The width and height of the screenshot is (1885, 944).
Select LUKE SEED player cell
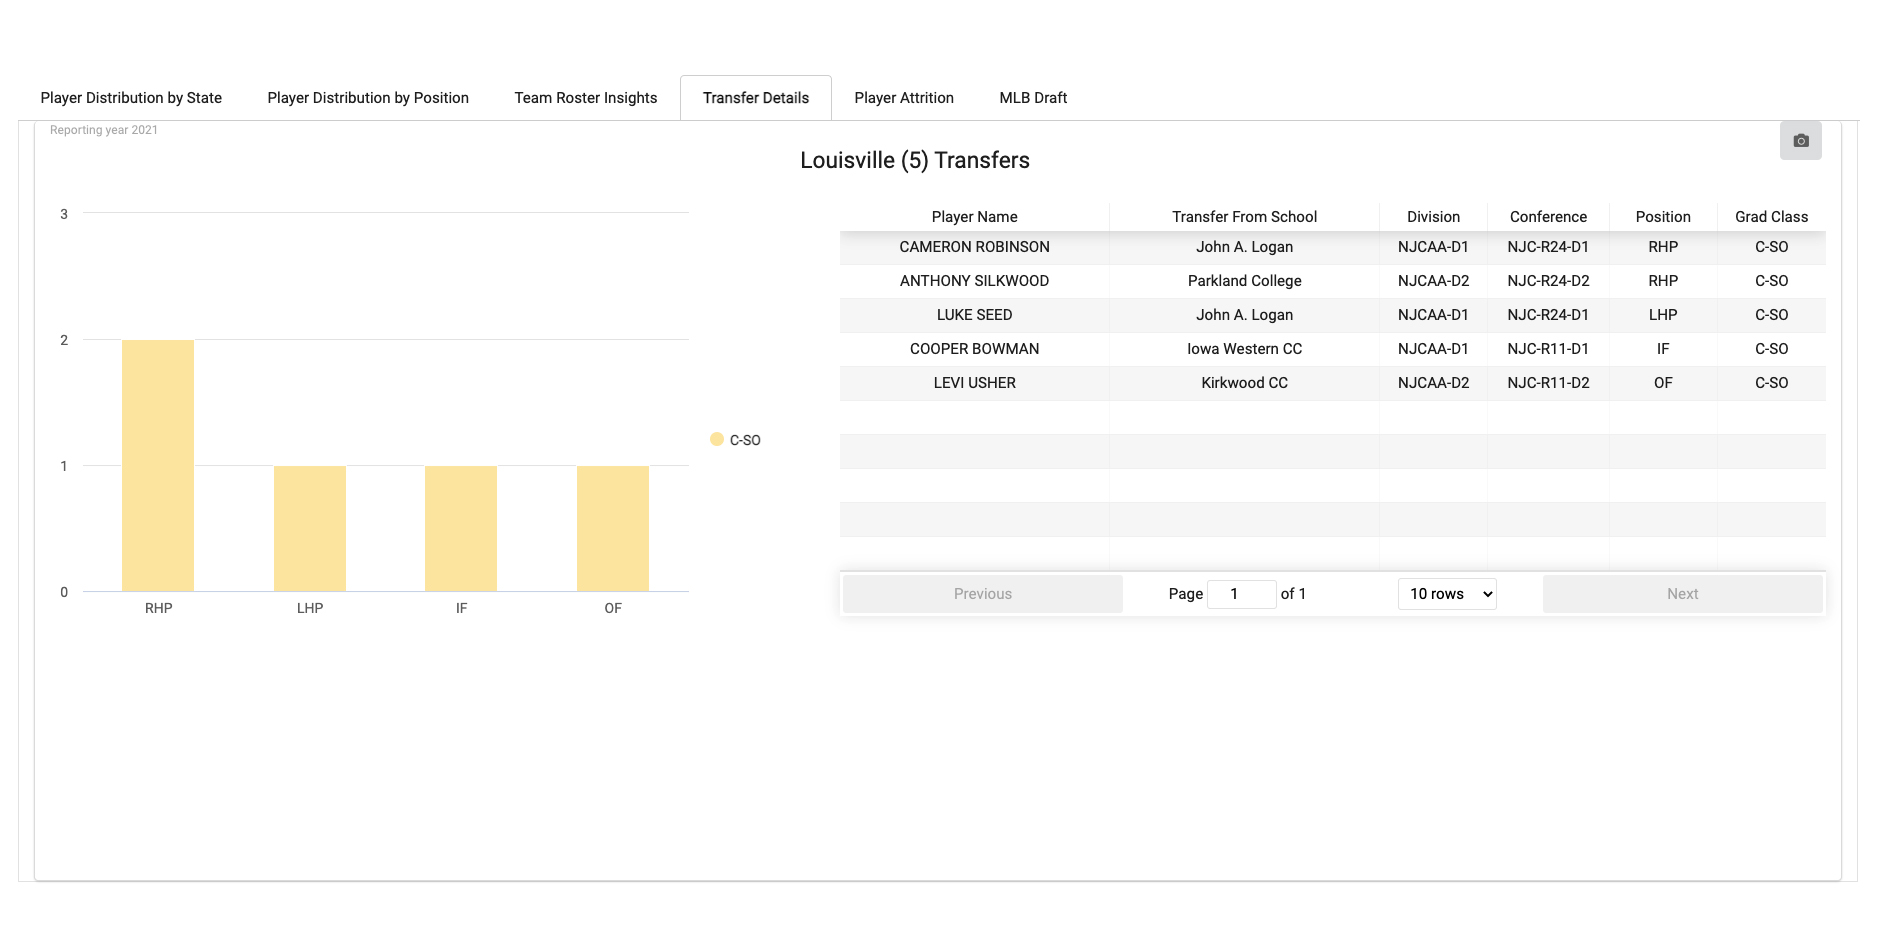(x=975, y=315)
